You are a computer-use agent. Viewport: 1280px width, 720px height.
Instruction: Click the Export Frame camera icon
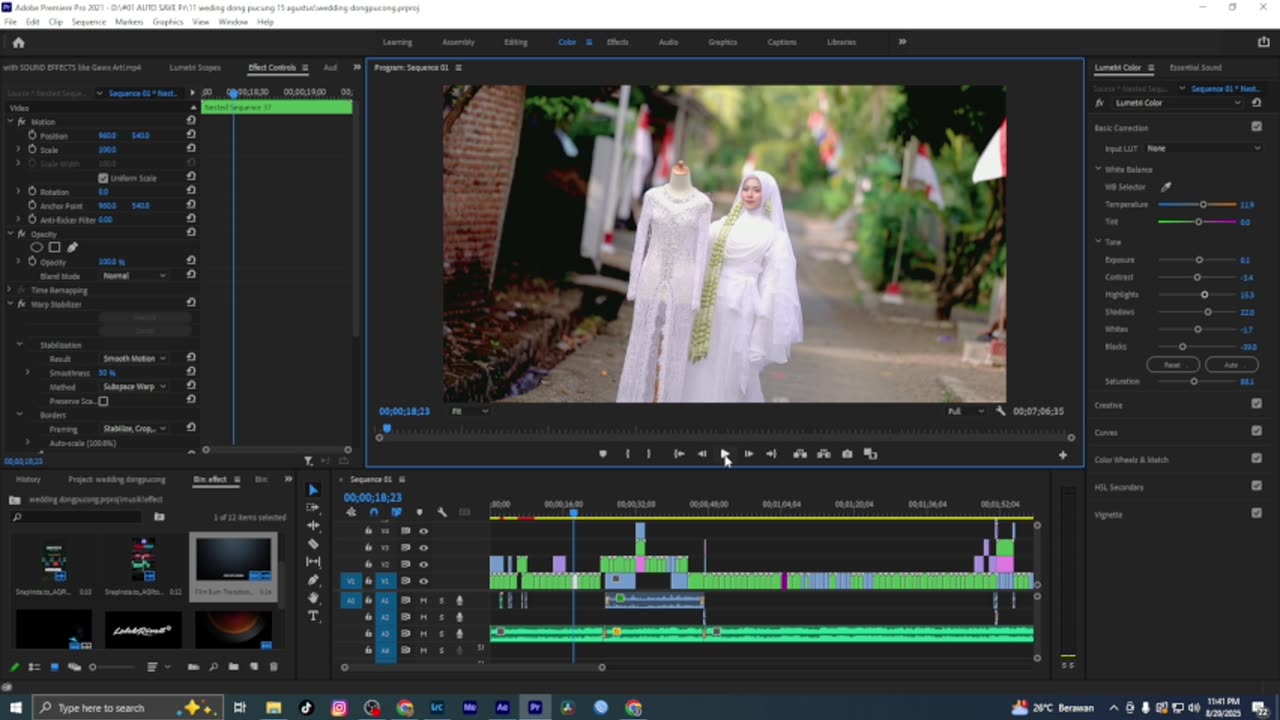pyautogui.click(x=847, y=454)
